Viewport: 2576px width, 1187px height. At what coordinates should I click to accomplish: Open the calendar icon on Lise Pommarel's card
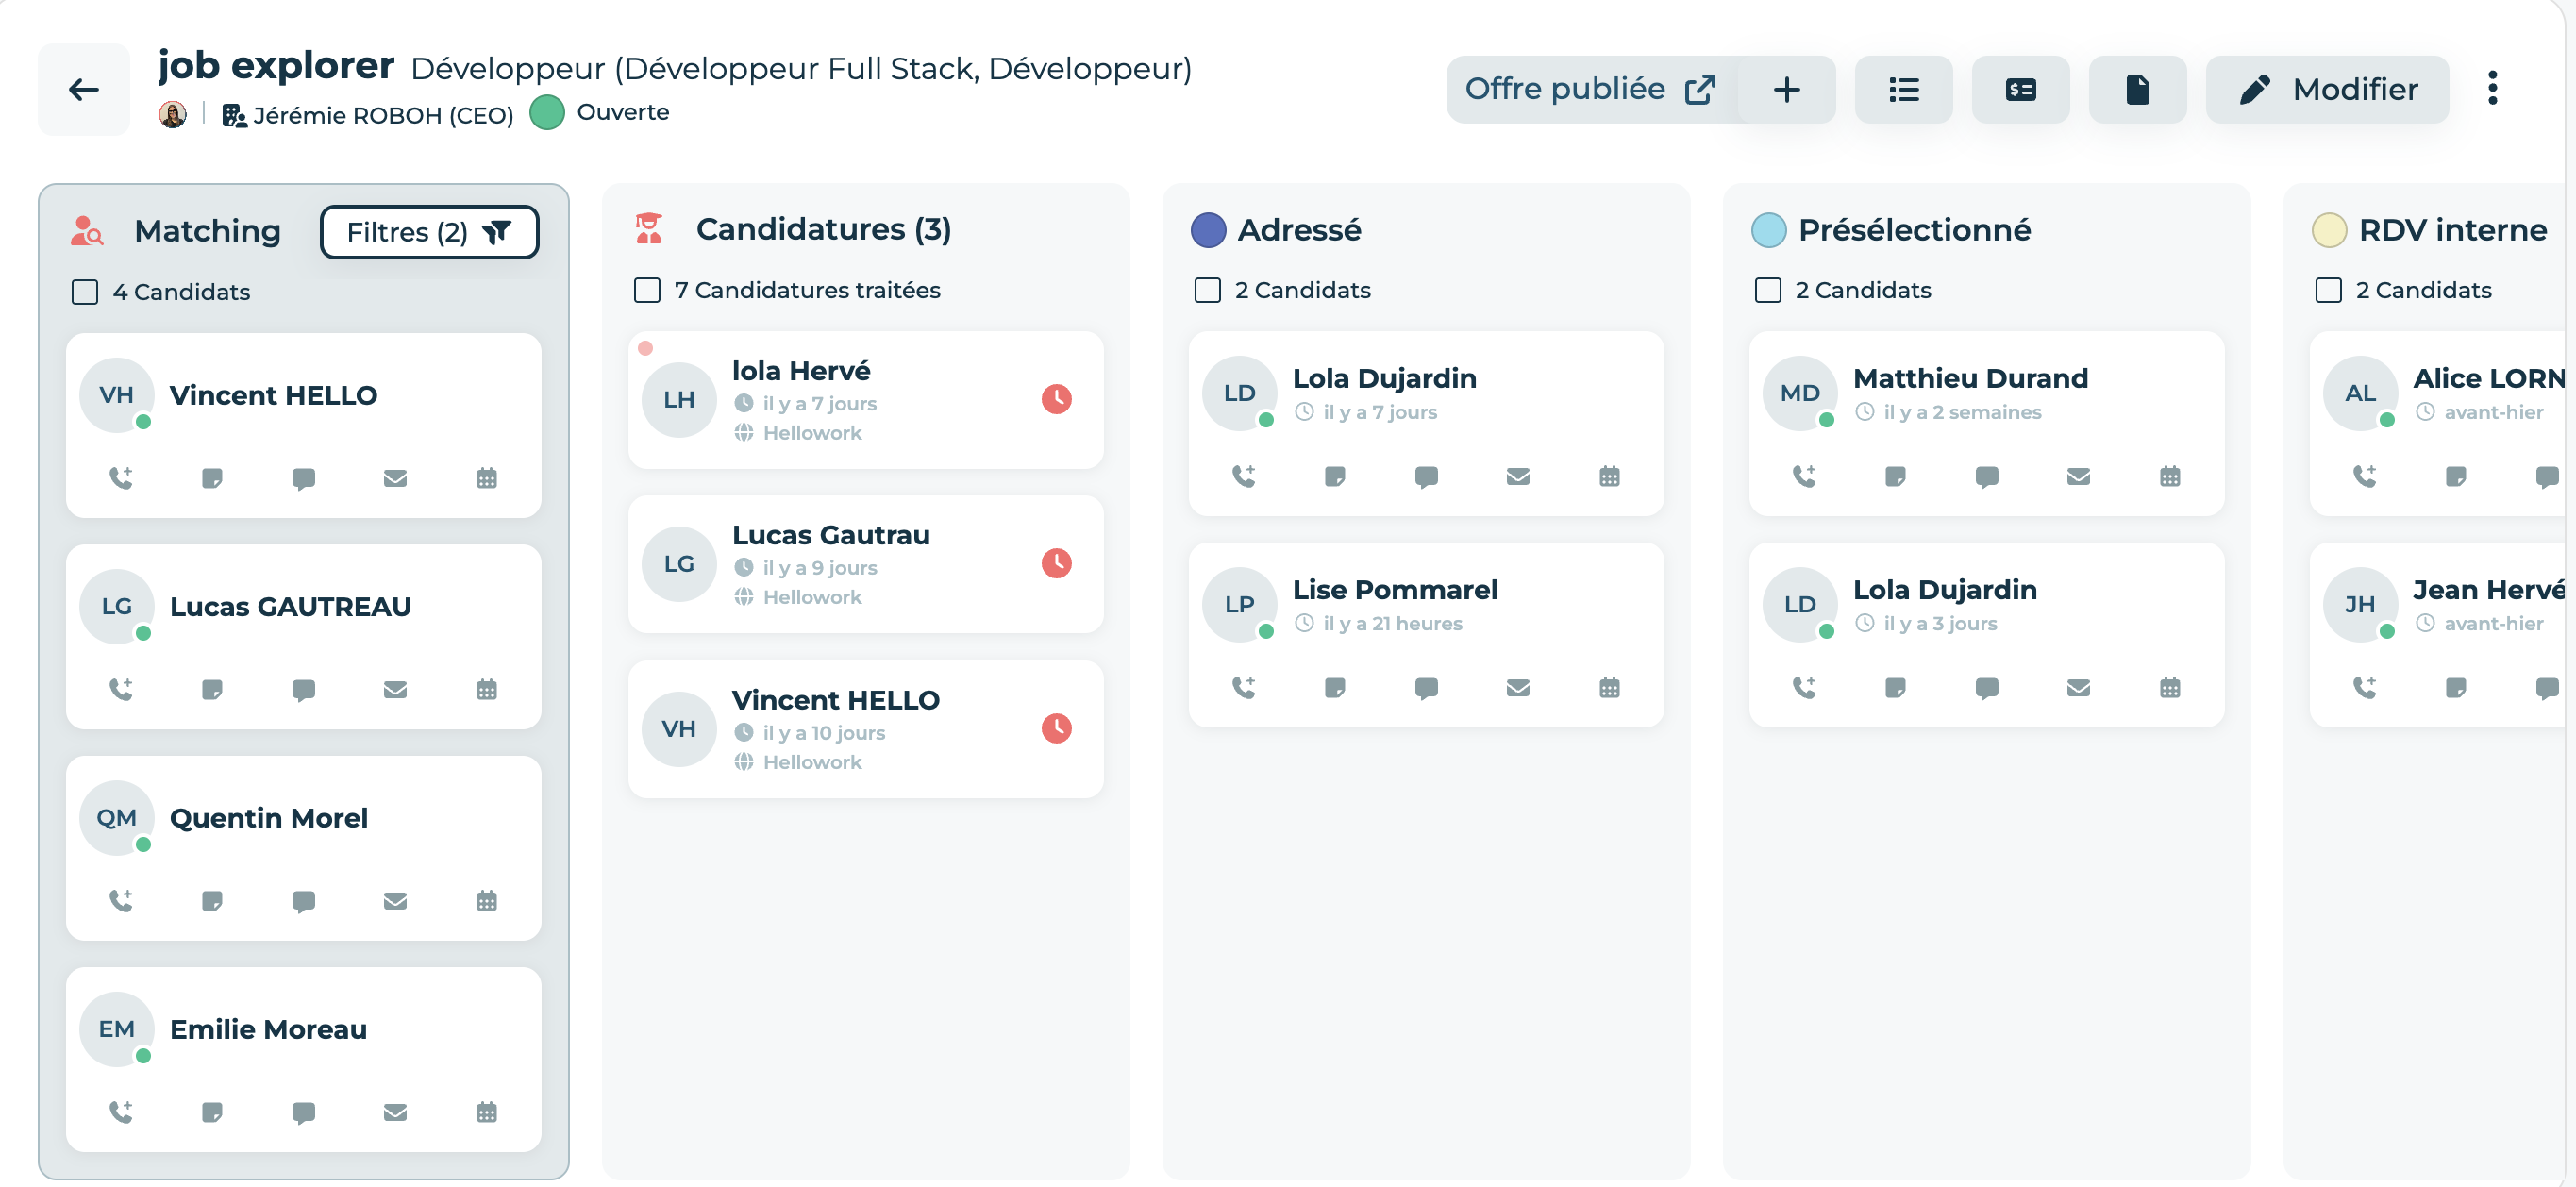click(x=1609, y=687)
